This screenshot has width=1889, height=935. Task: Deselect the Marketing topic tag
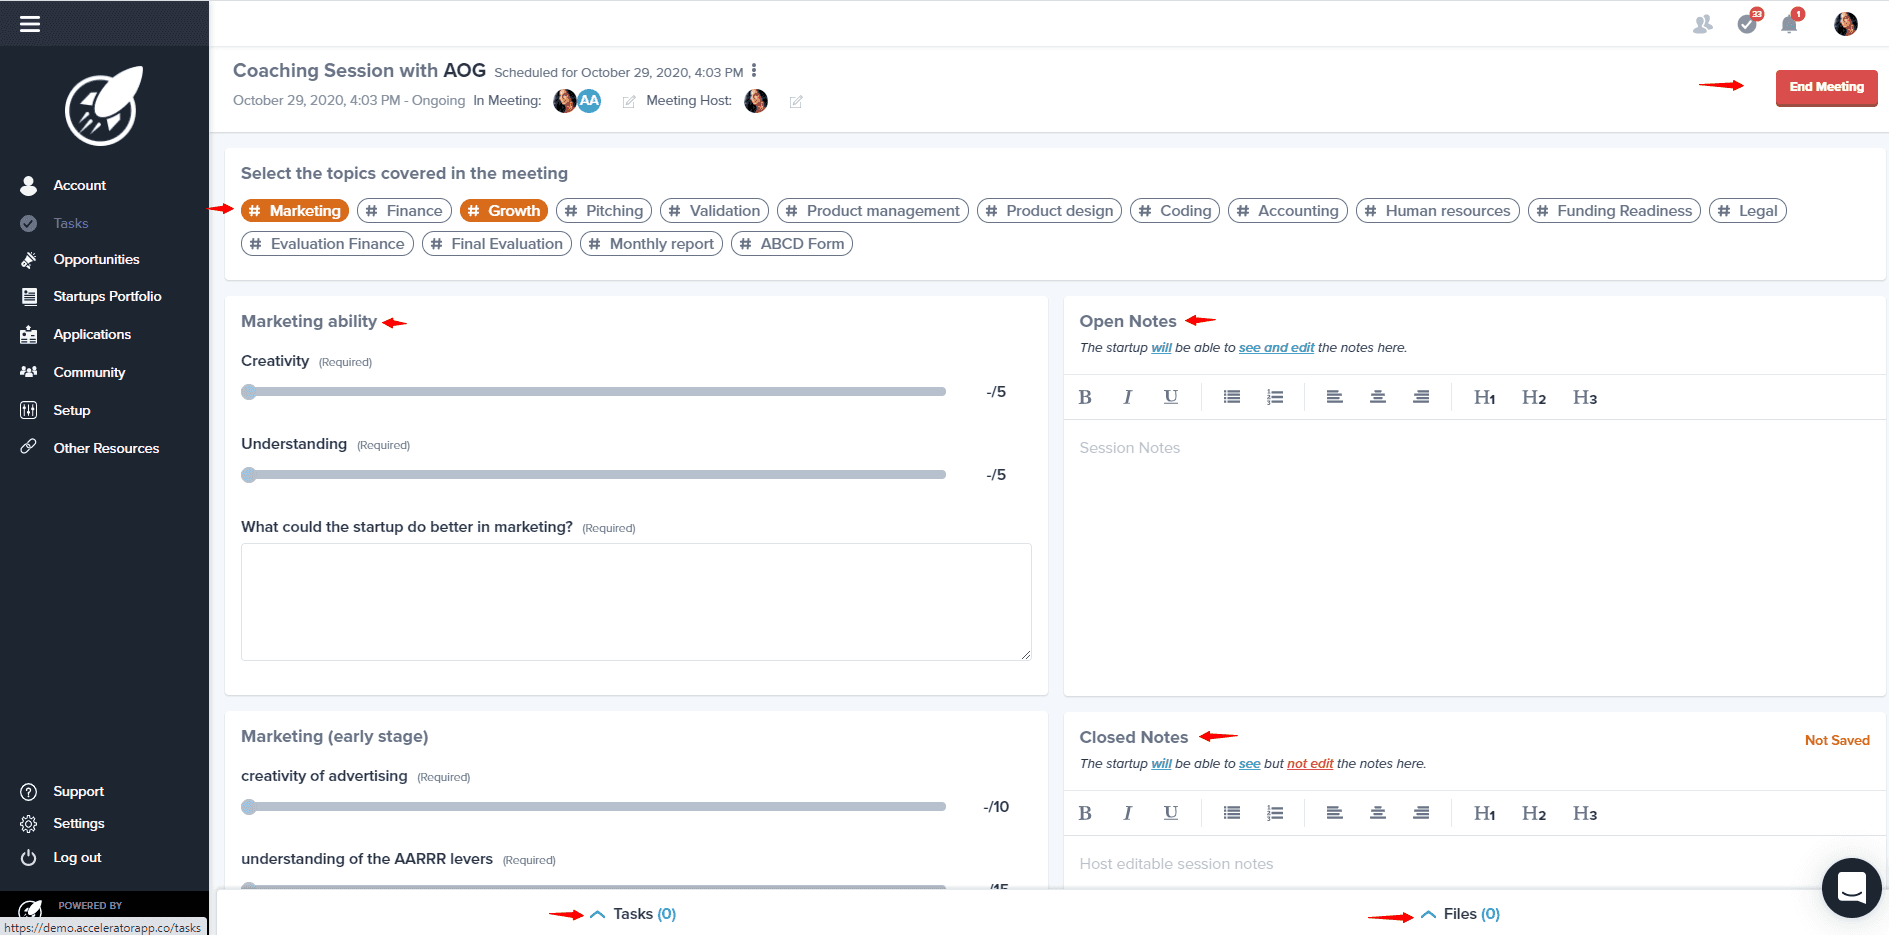tap(295, 211)
